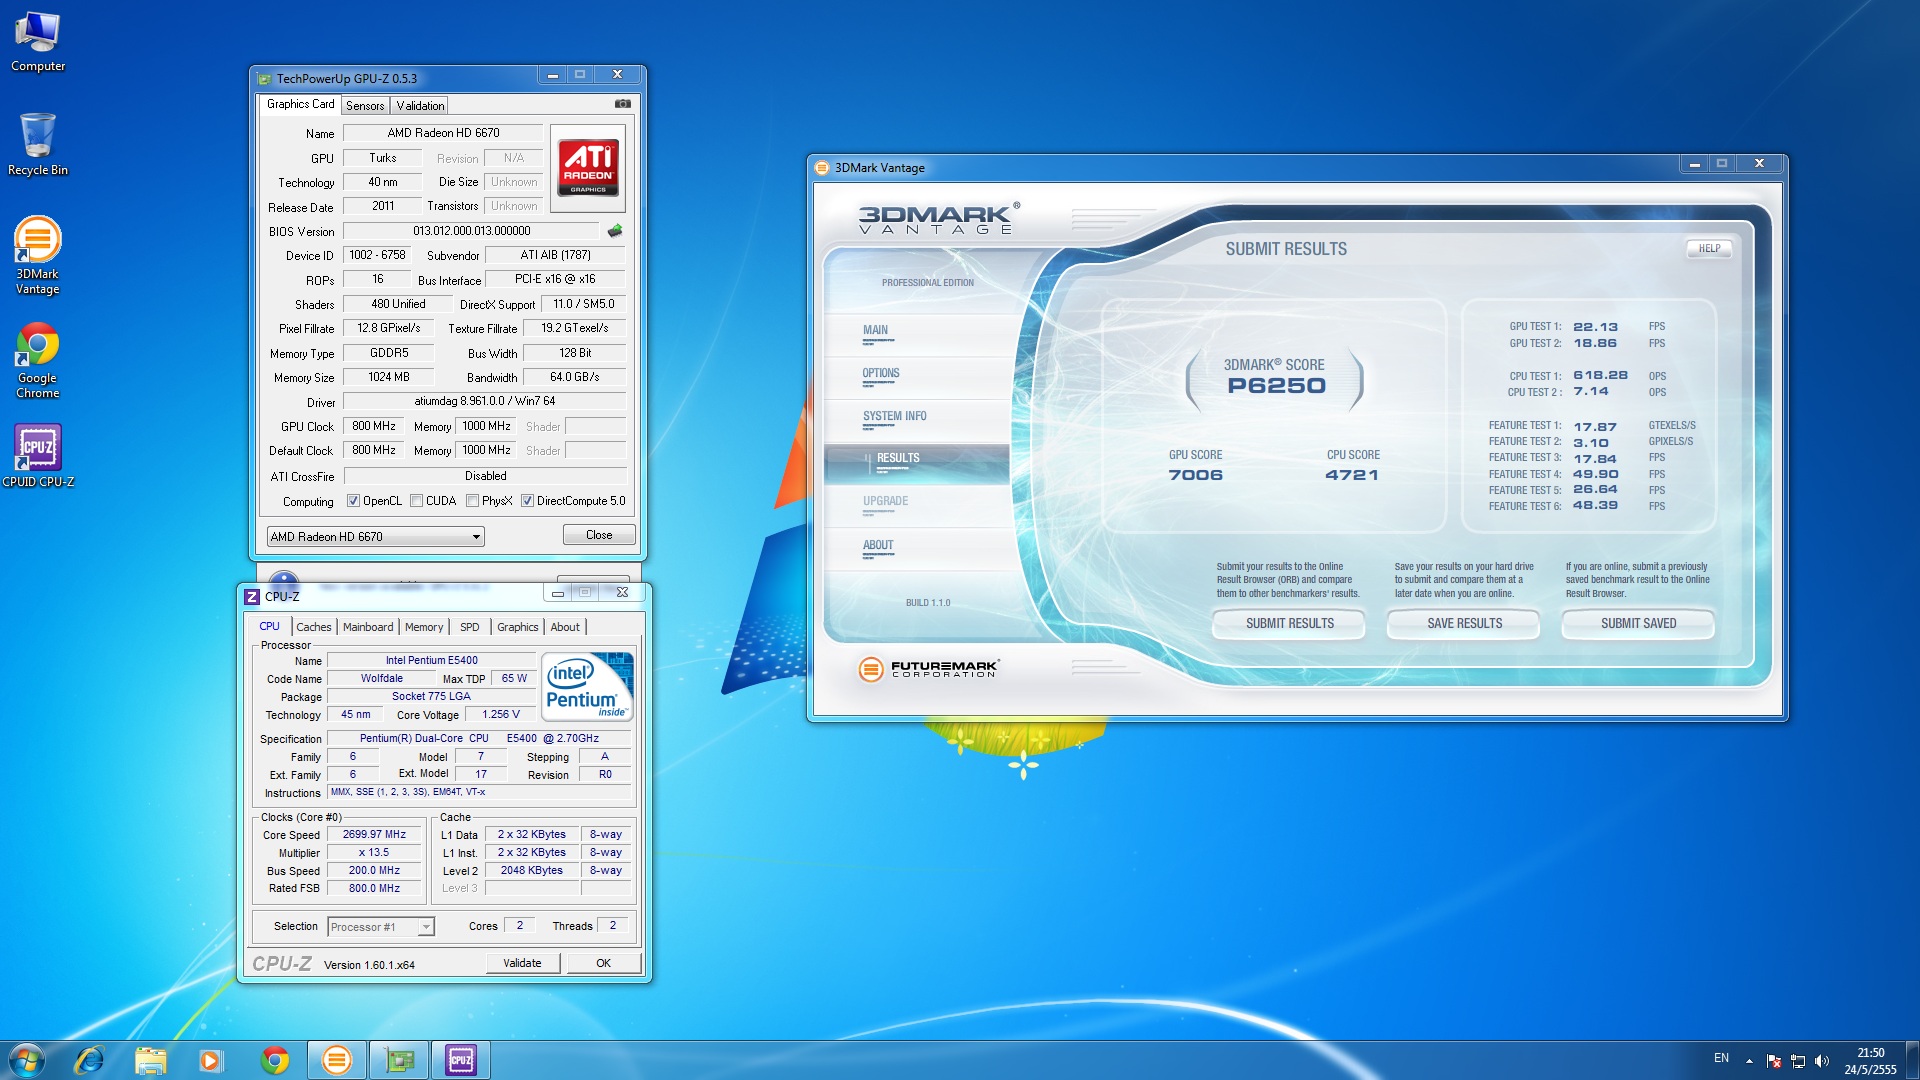Switch to the Sensors tab in GPU-Z
Screen dimensions: 1920x1080
365,106
